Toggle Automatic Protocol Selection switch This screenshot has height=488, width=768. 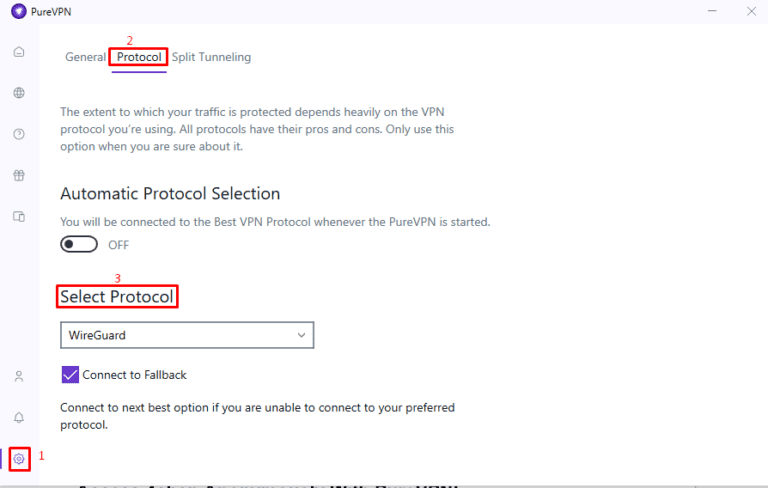(x=79, y=244)
